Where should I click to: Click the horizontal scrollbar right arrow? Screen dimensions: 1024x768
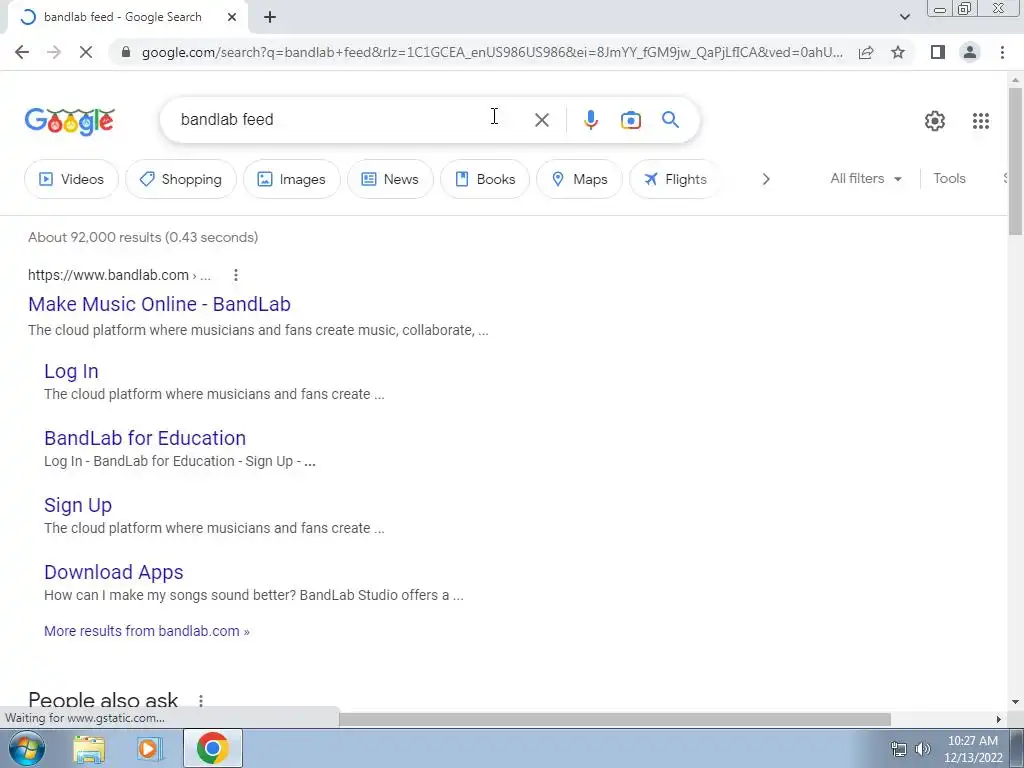coord(998,719)
